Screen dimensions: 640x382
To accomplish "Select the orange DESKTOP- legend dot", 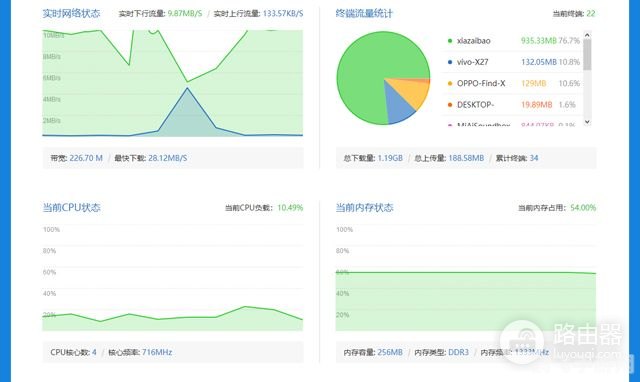I will tap(450, 104).
